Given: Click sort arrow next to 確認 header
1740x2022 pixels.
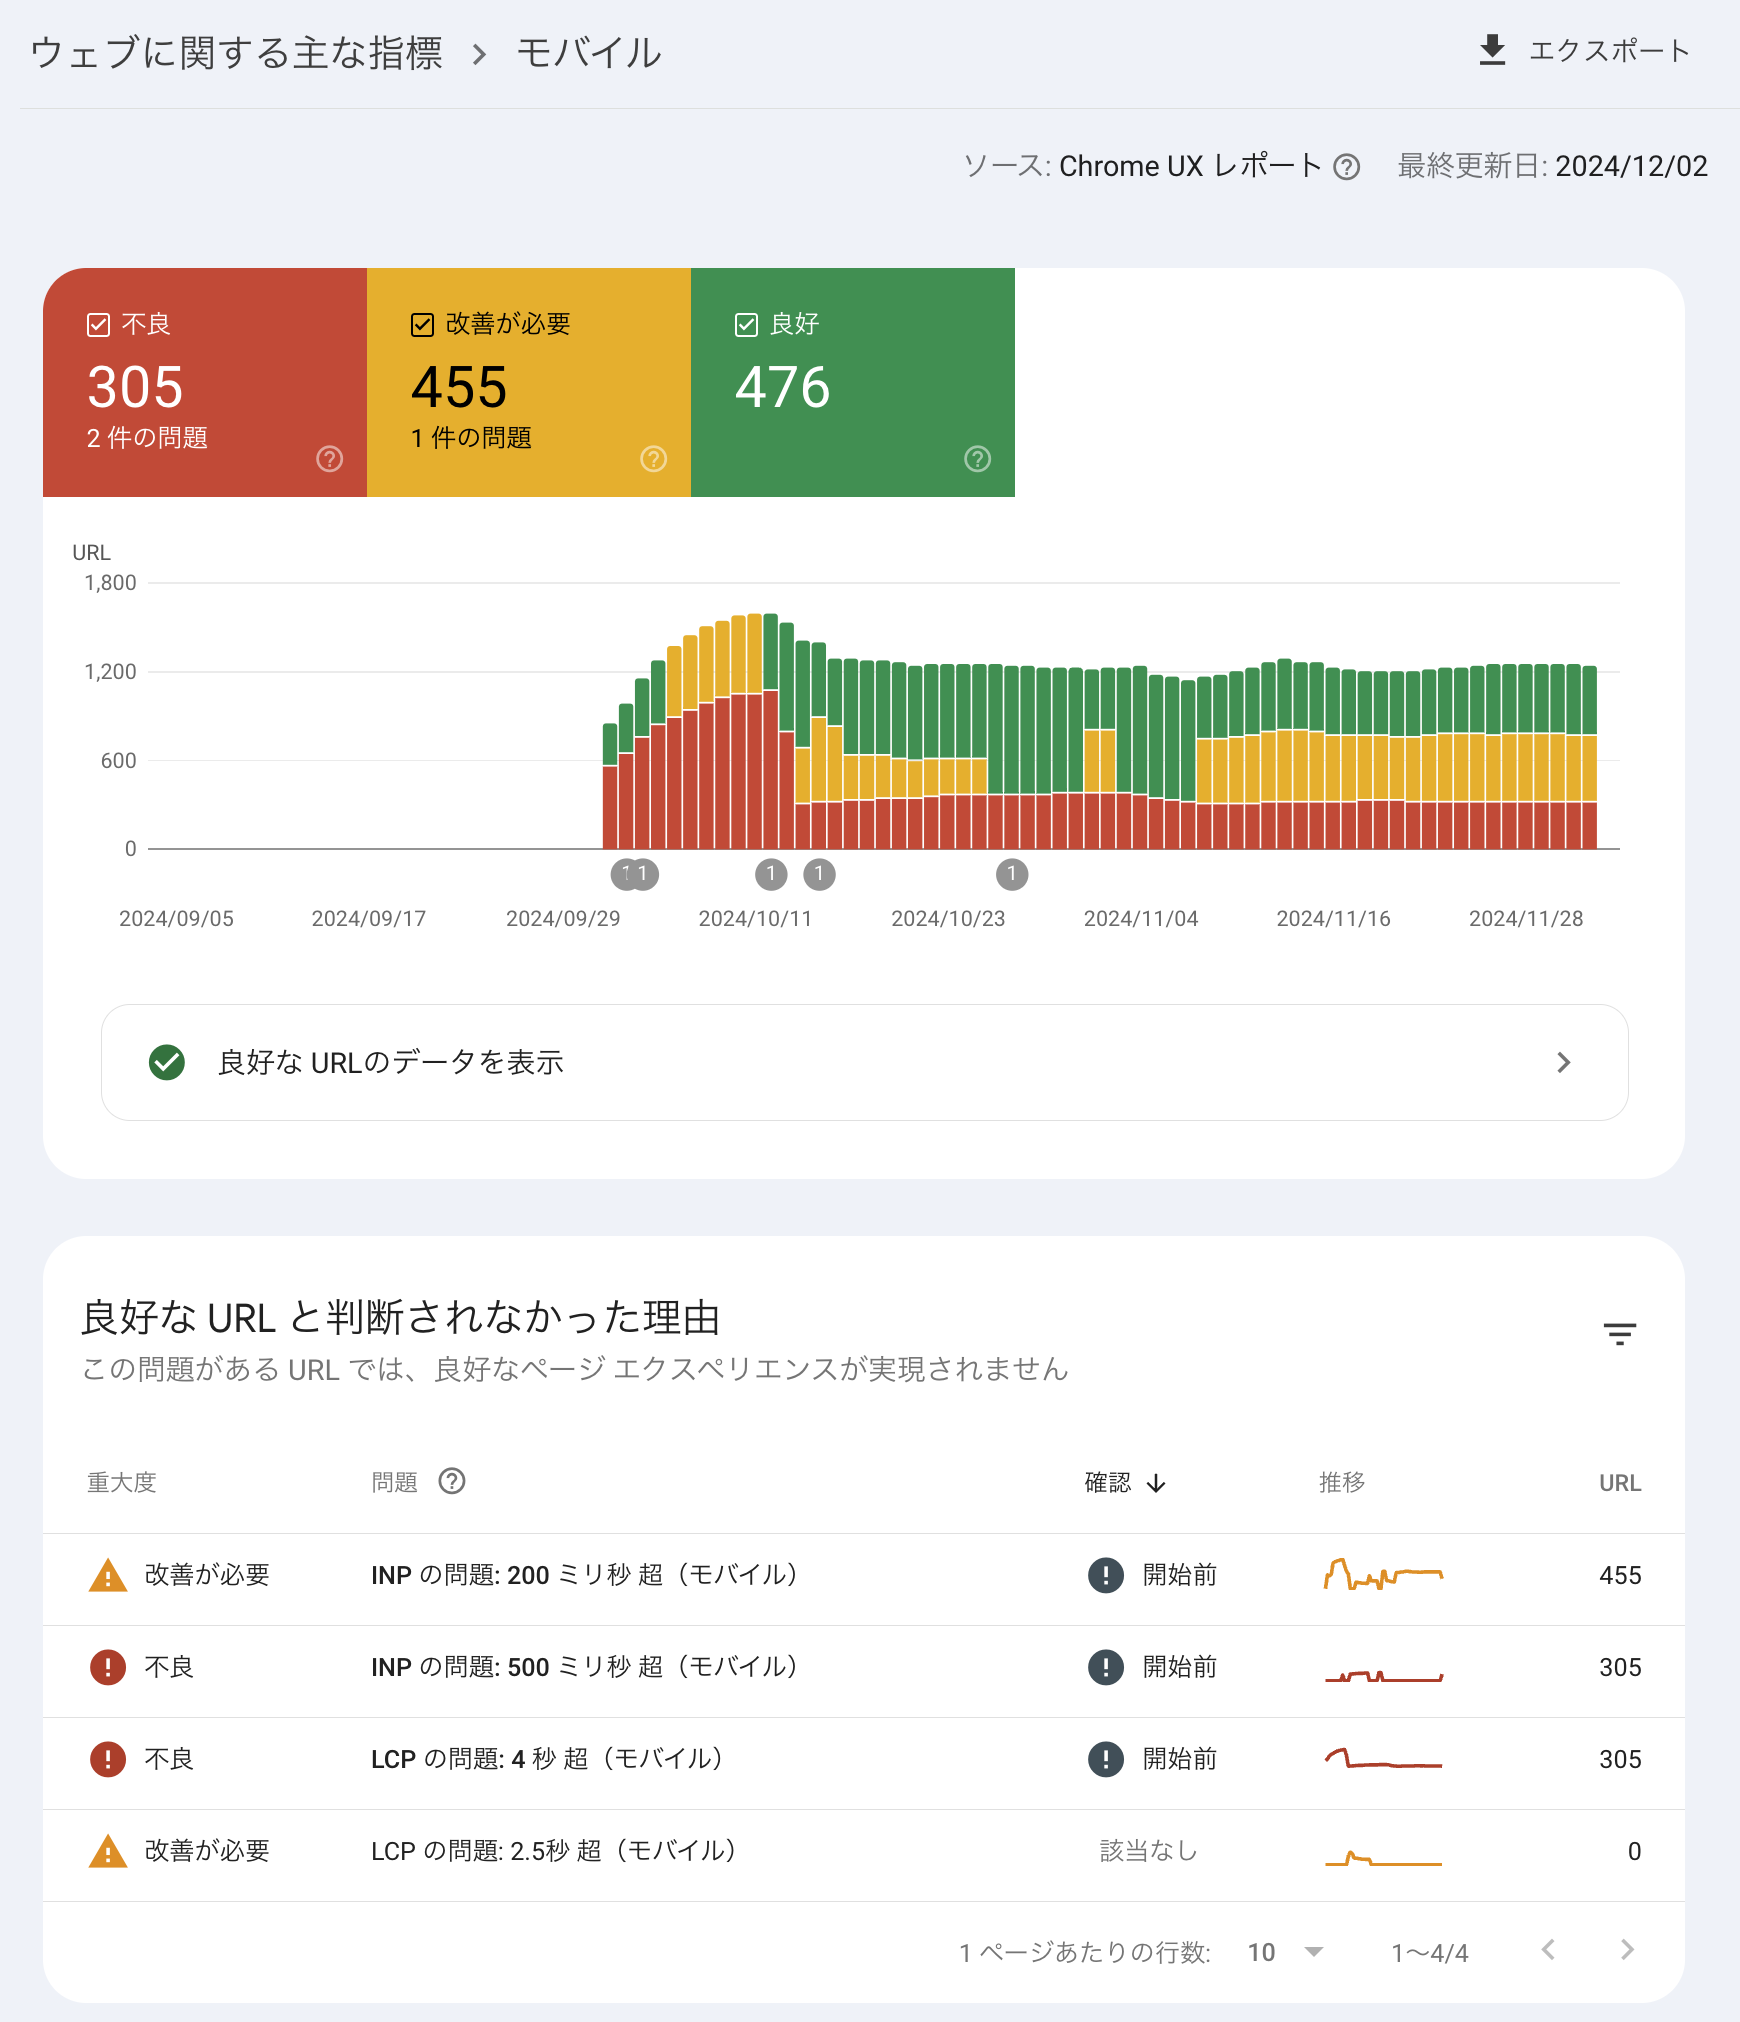Looking at the screenshot, I should pyautogui.click(x=1156, y=1482).
